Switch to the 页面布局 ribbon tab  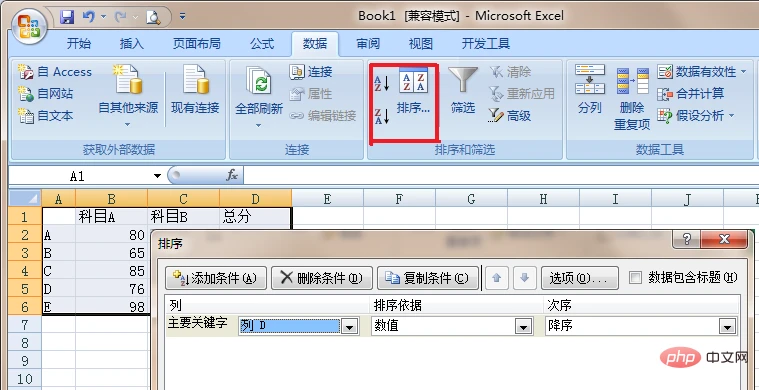[x=197, y=44]
